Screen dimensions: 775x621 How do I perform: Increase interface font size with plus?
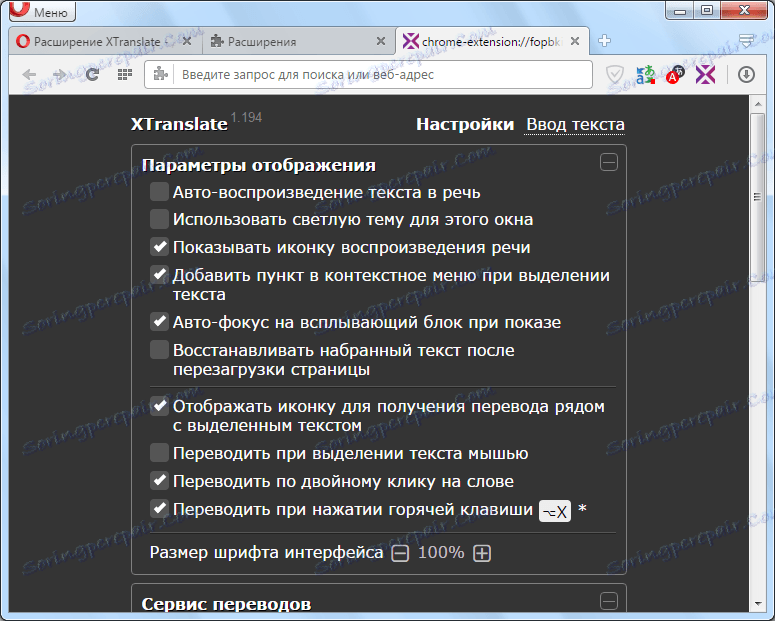tap(482, 553)
